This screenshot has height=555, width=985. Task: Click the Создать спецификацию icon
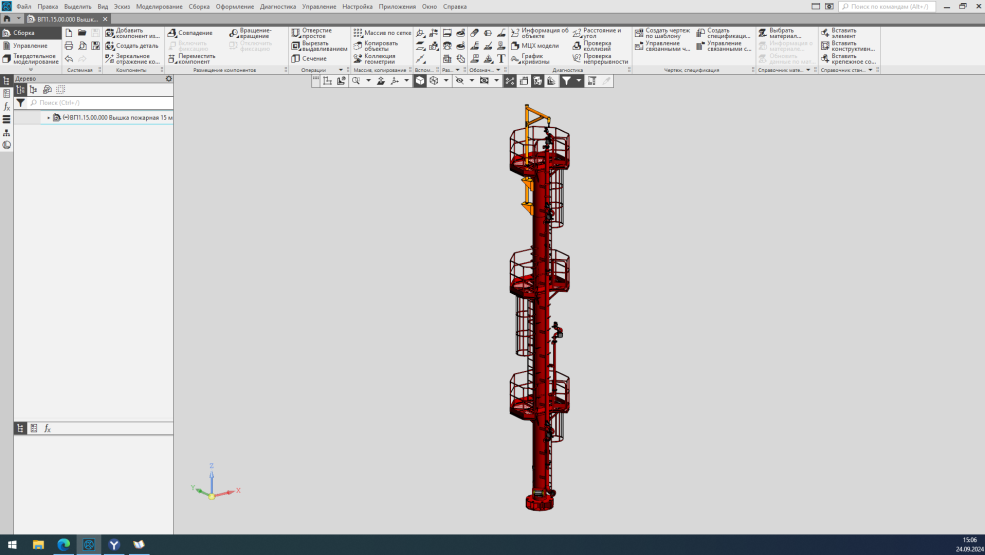click(x=700, y=33)
